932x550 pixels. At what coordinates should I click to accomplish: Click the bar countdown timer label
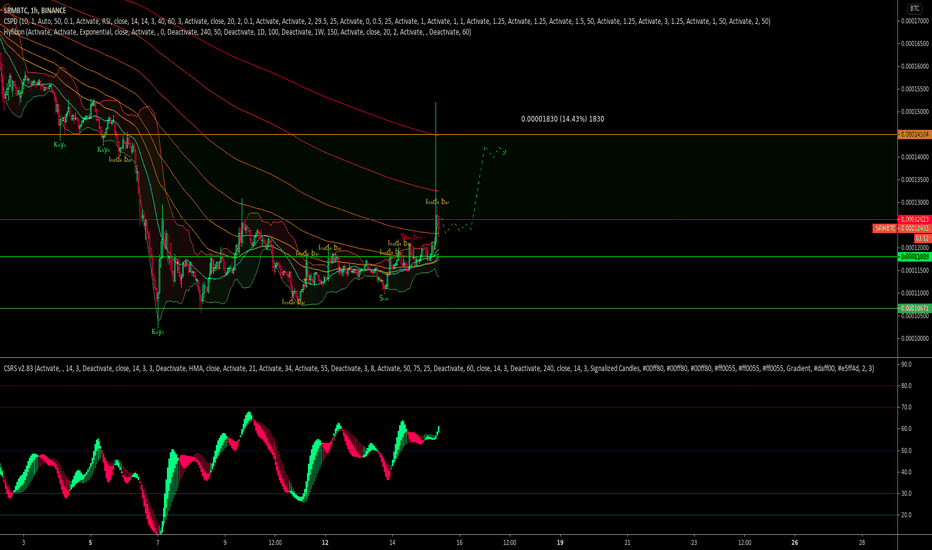coord(922,238)
